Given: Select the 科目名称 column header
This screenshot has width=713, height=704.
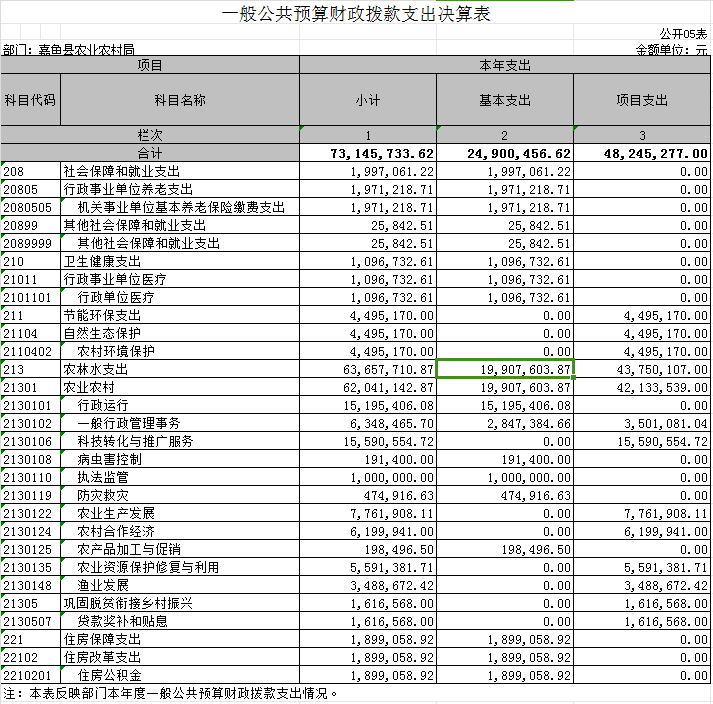Looking at the screenshot, I should (180, 100).
